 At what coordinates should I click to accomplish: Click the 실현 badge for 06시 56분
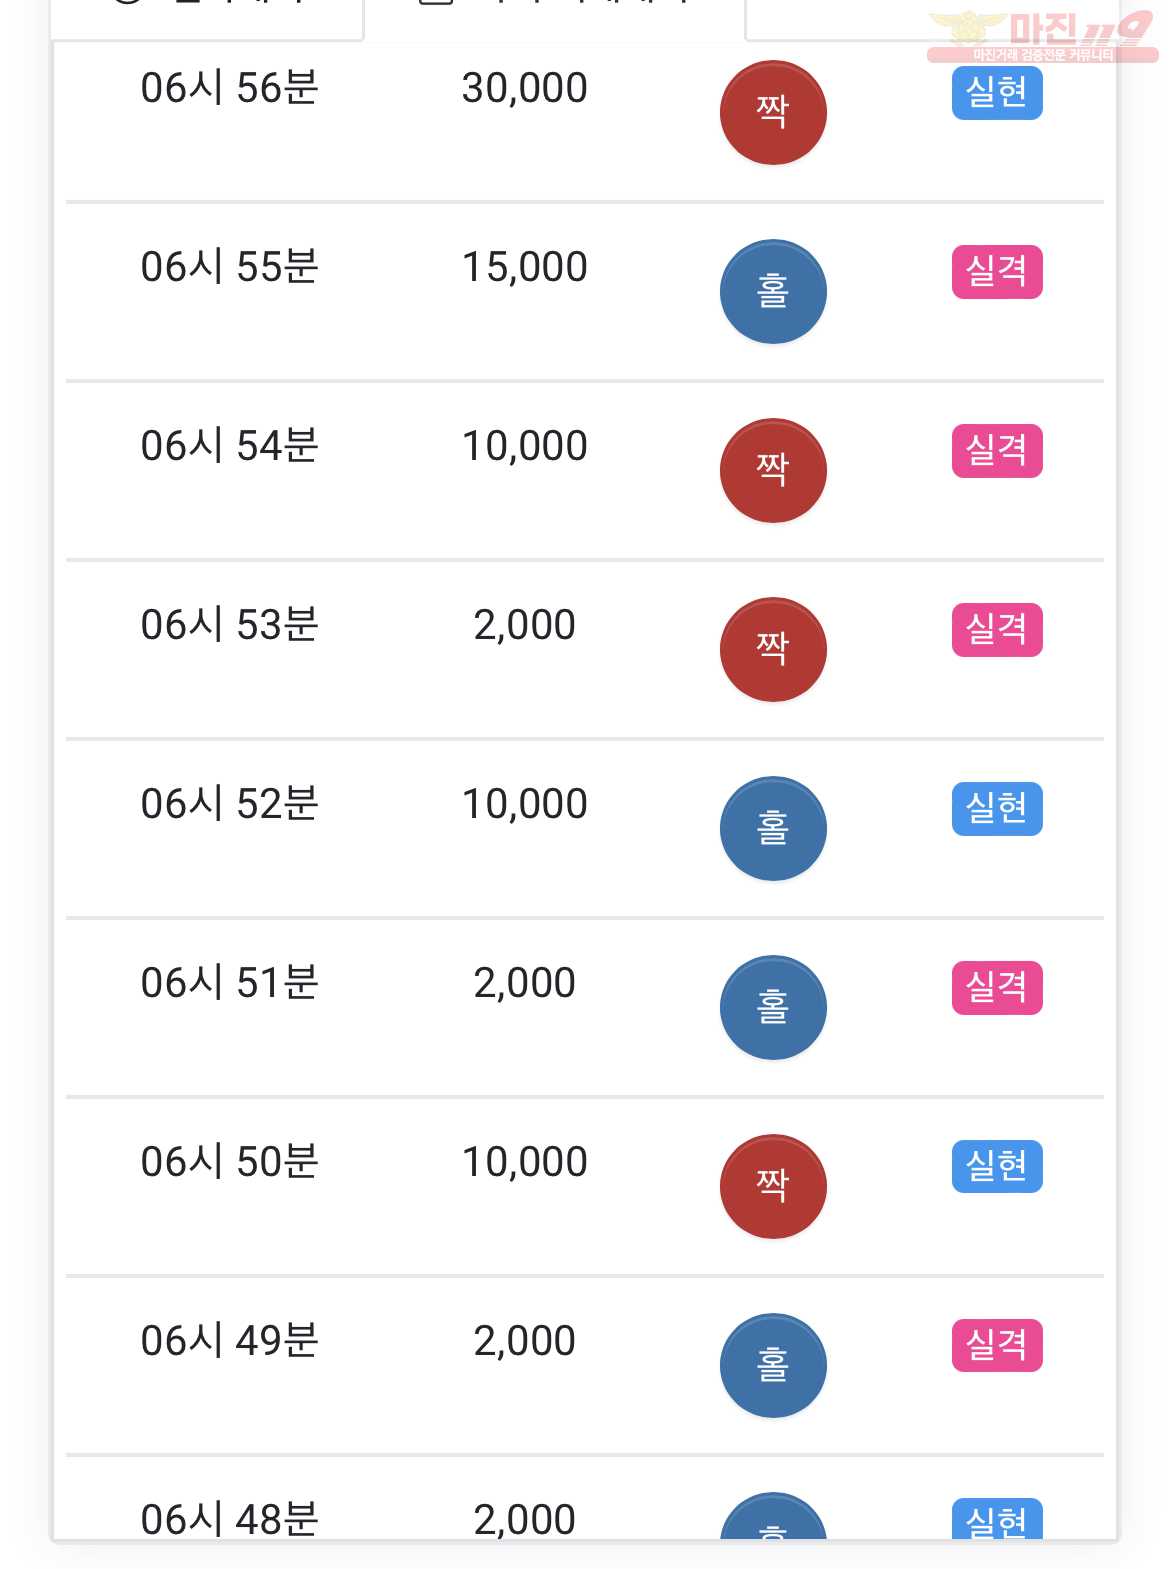pos(997,93)
